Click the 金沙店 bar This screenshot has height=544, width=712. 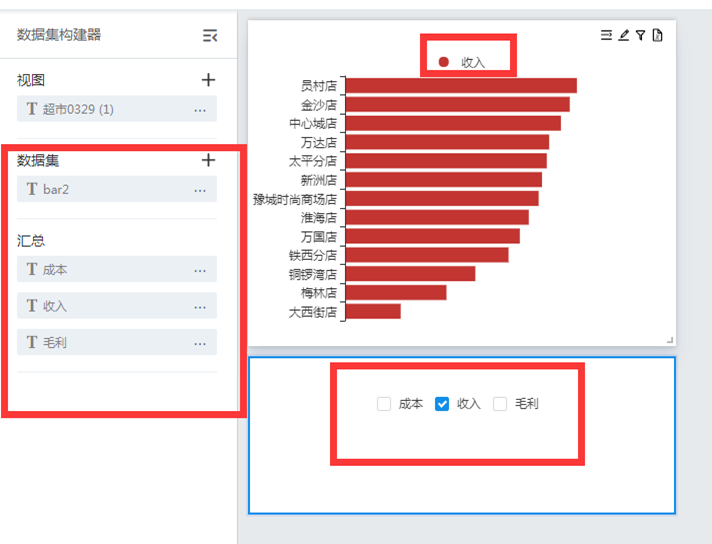click(458, 104)
